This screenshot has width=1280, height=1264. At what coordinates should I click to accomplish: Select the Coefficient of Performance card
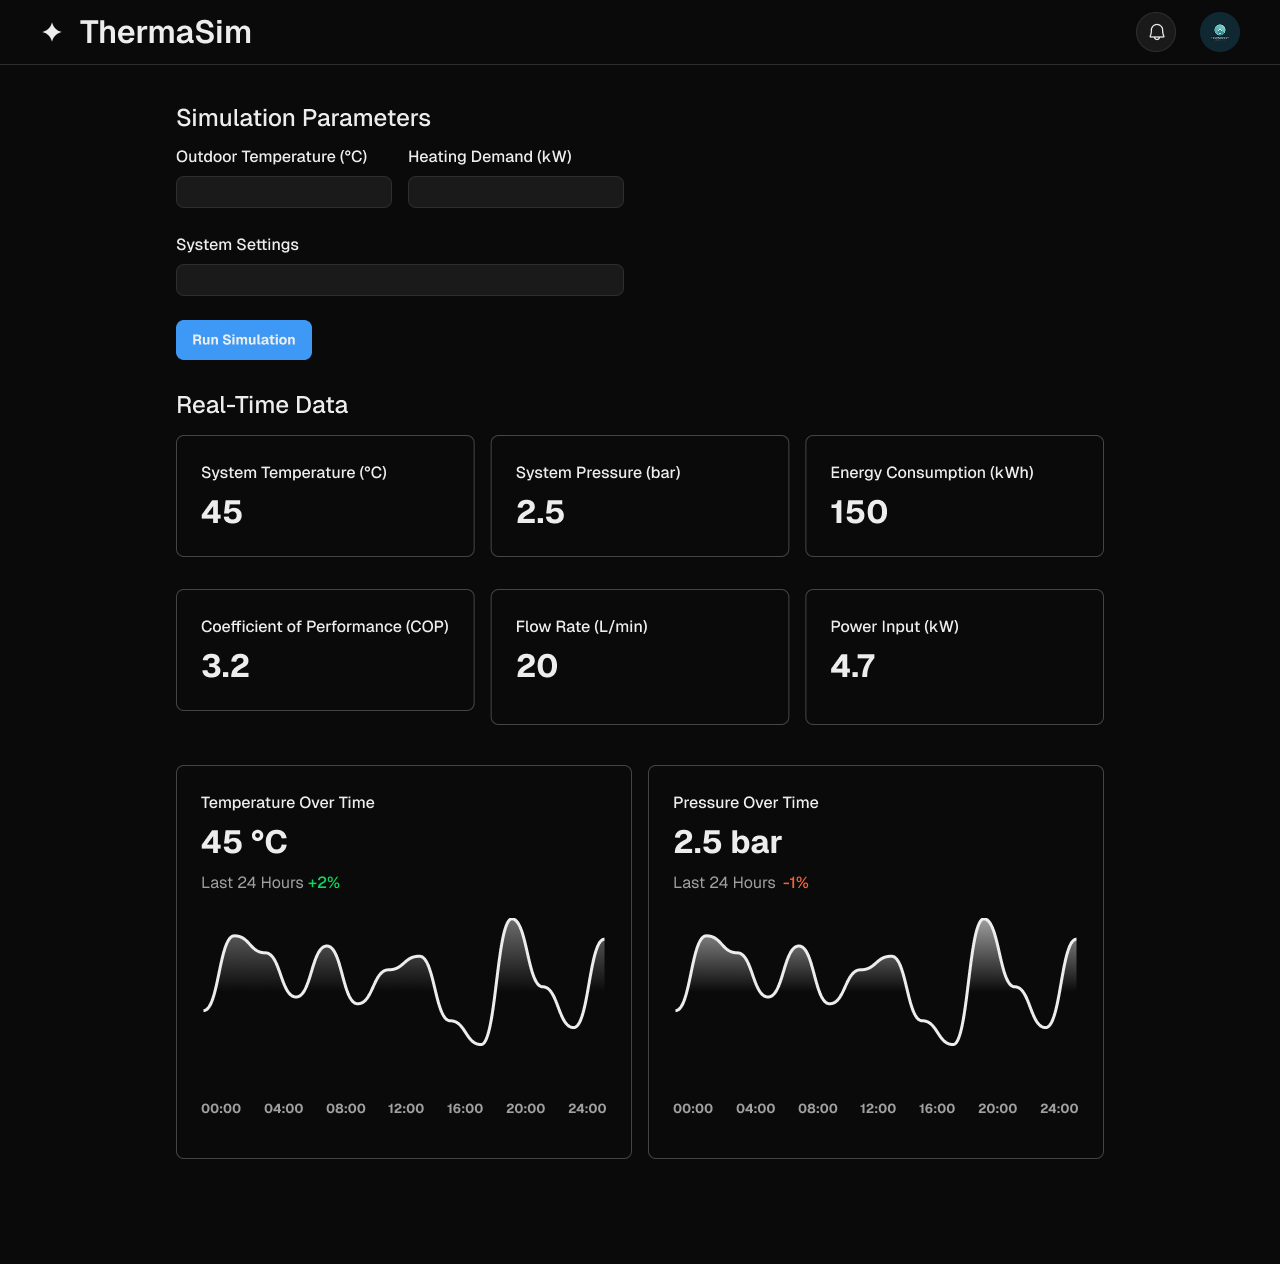(325, 650)
